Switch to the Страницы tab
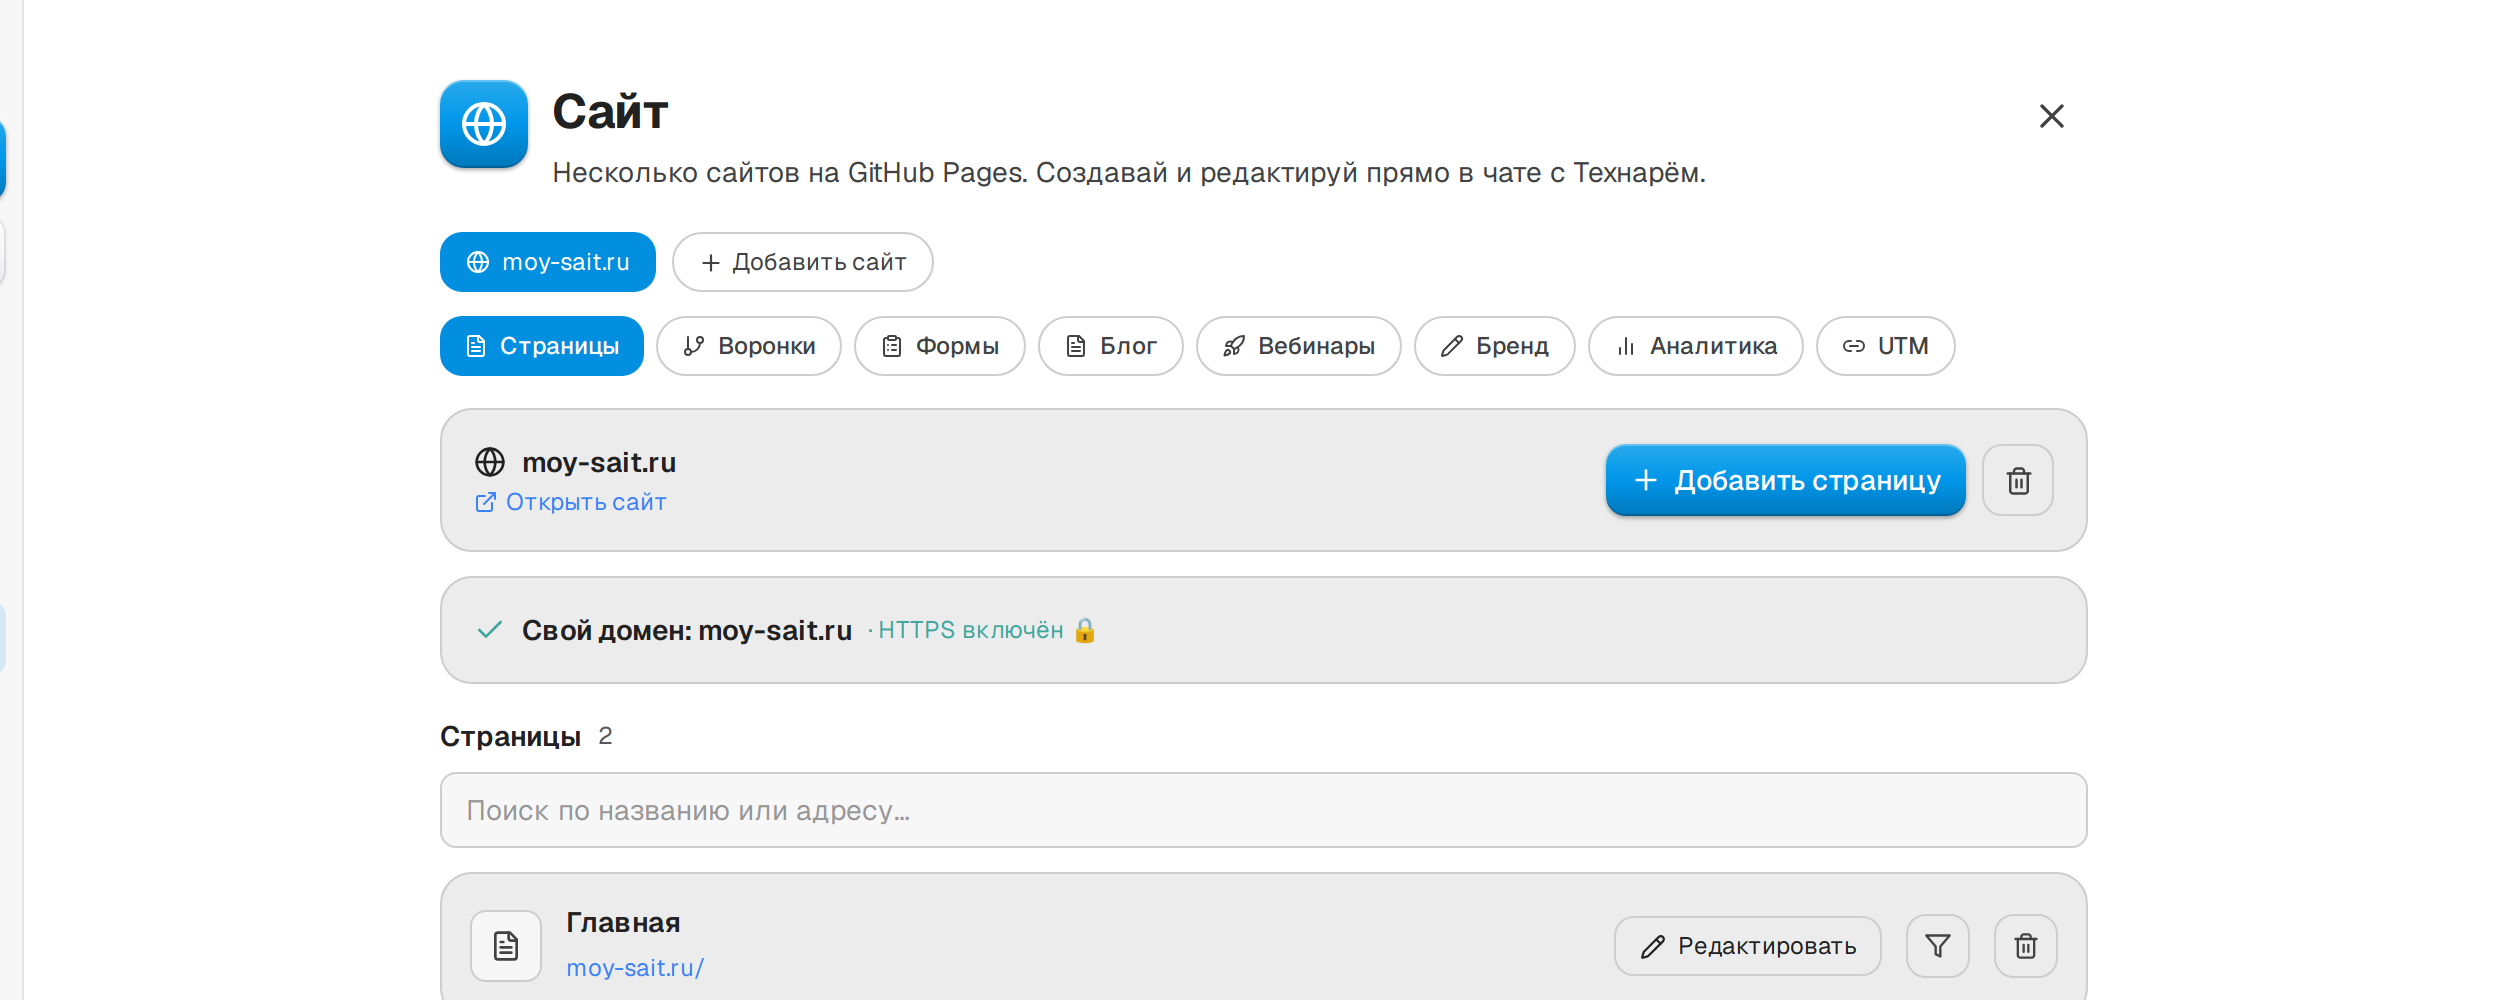This screenshot has width=2504, height=1000. pyautogui.click(x=542, y=346)
